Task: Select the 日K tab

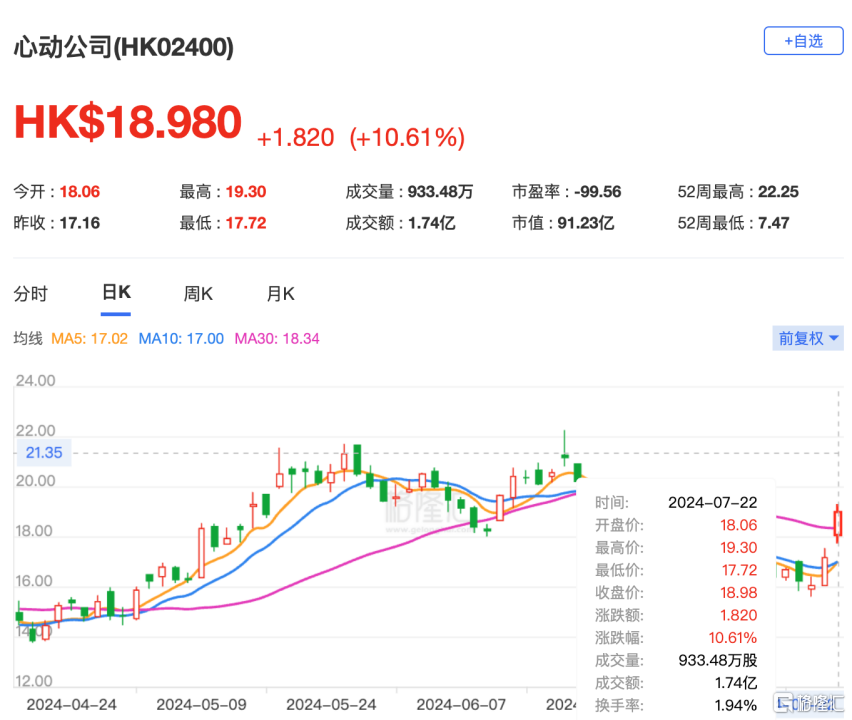Action: (116, 293)
